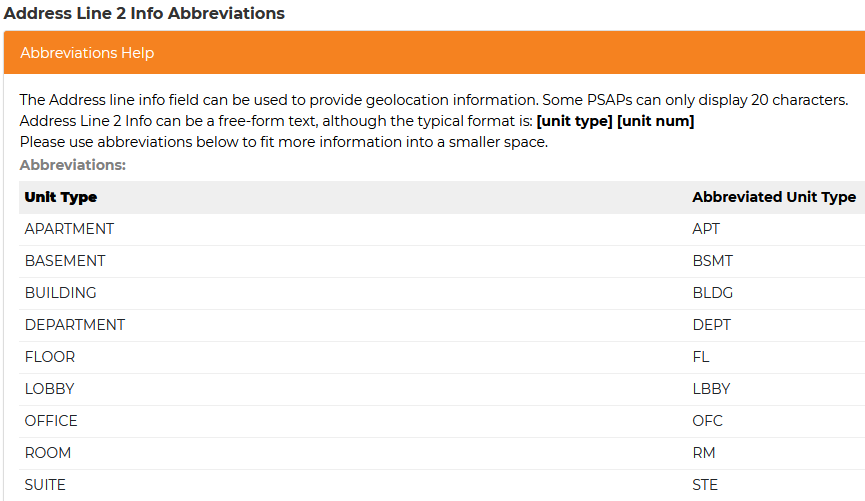Click the Address Line 2 Info Abbreviations title
Image resolution: width=865 pixels, height=501 pixels.
pyautogui.click(x=143, y=14)
